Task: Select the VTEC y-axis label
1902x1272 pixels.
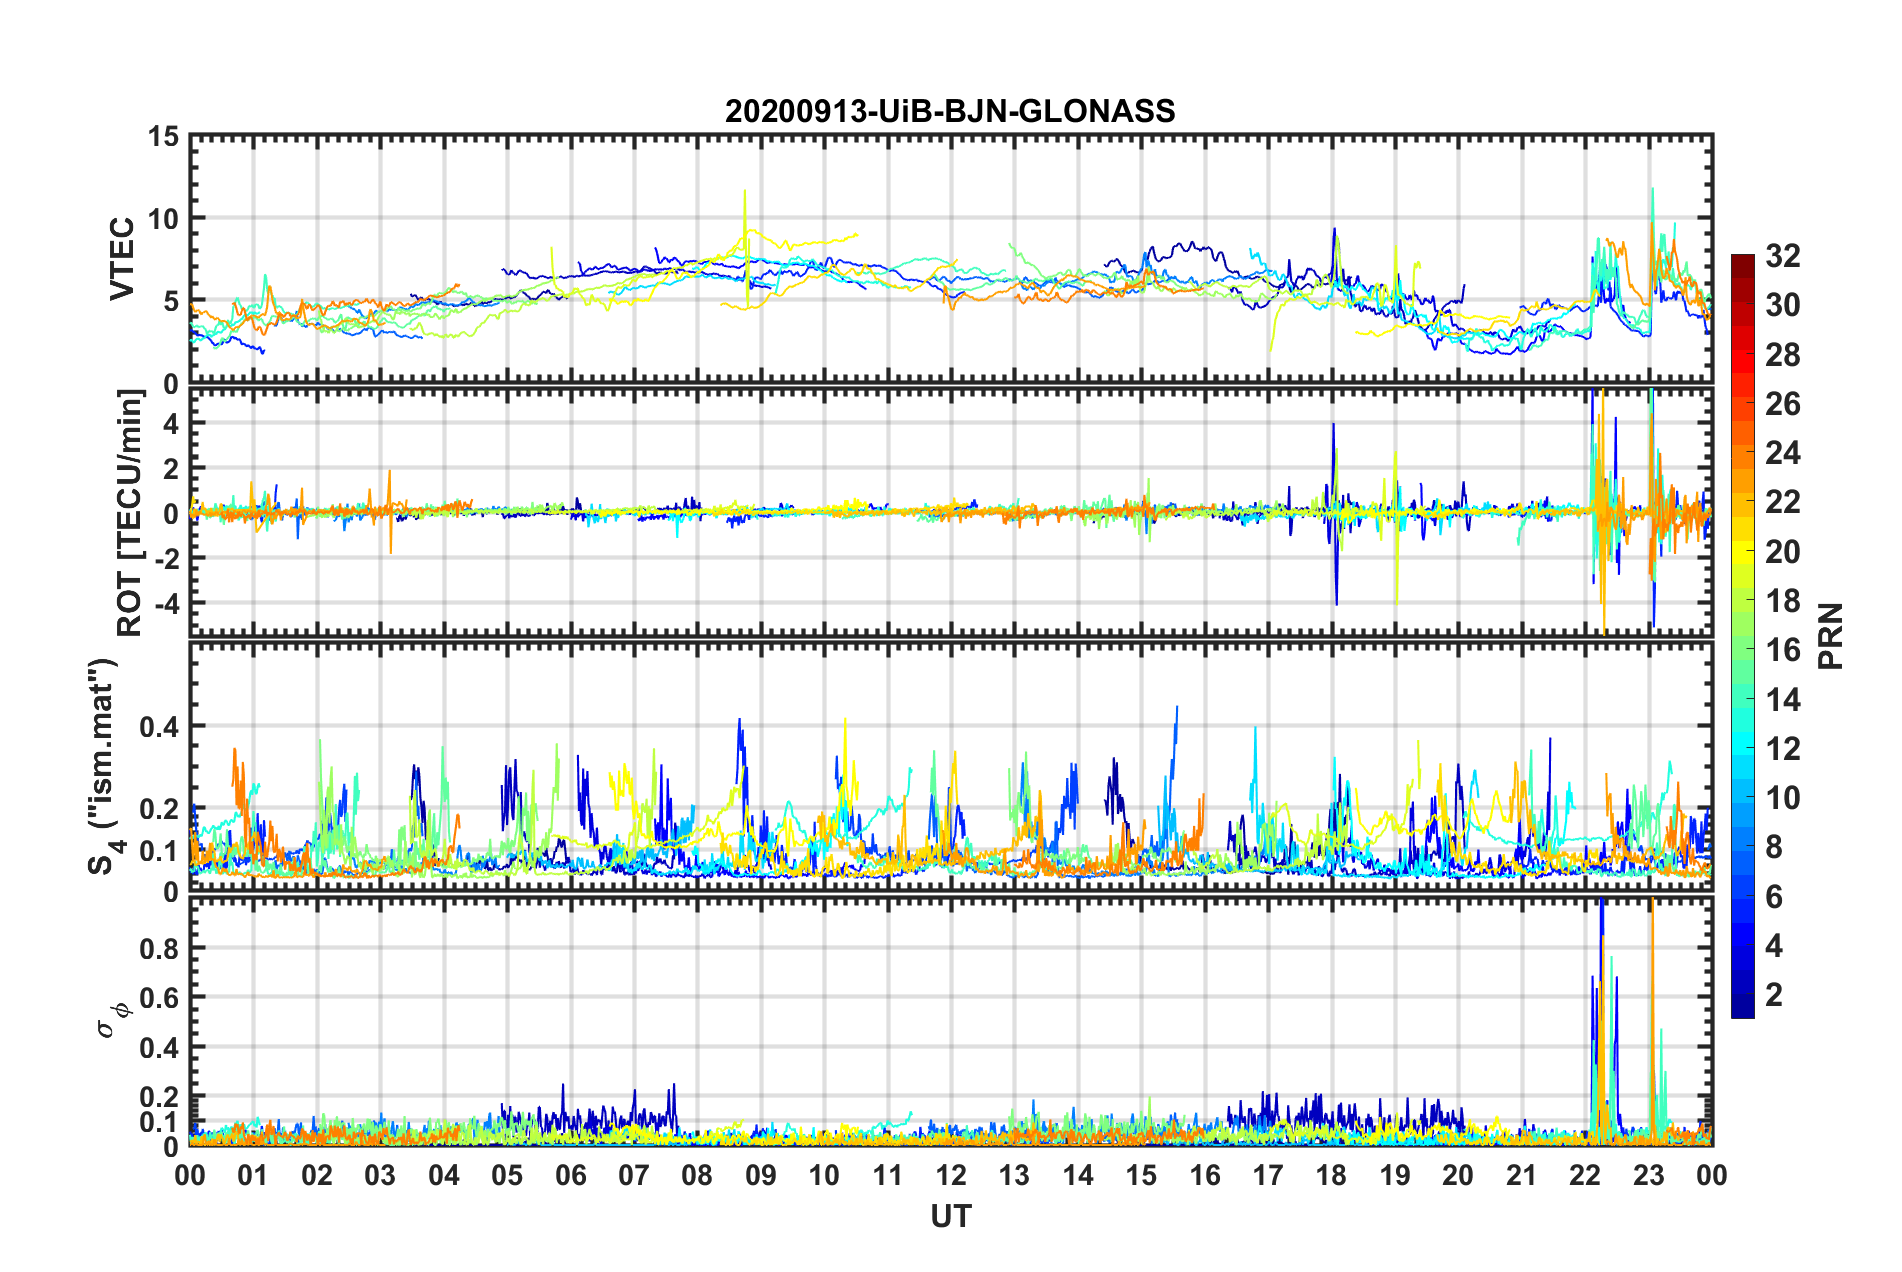Action: (122, 259)
